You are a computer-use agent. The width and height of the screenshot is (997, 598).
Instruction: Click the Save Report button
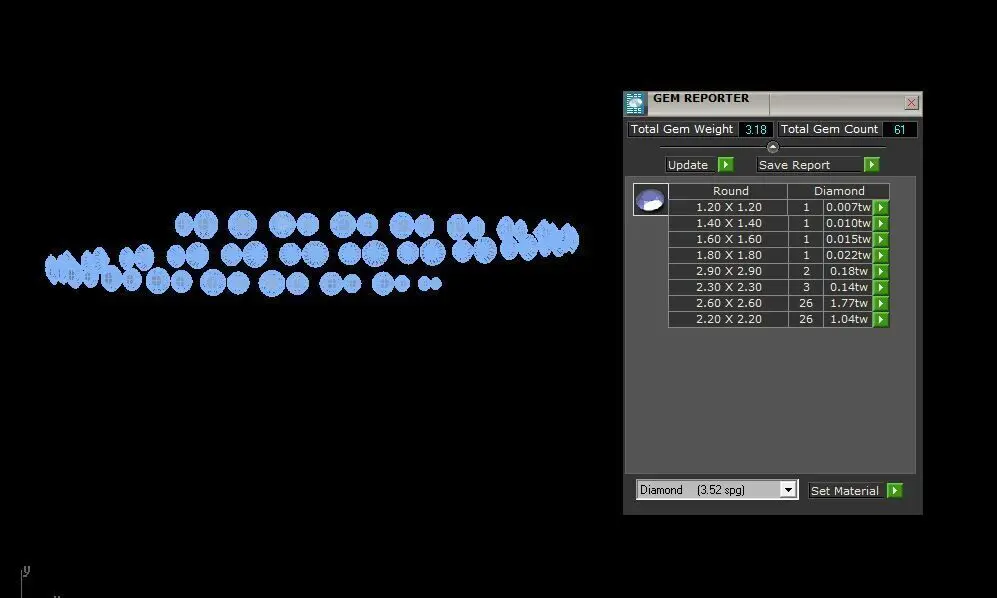tap(809, 165)
